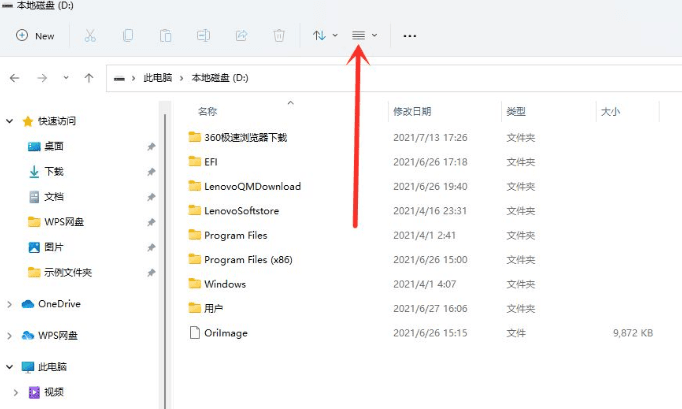This screenshot has height=409, width=682.
Task: Select the OriImage file
Action: (x=226, y=333)
